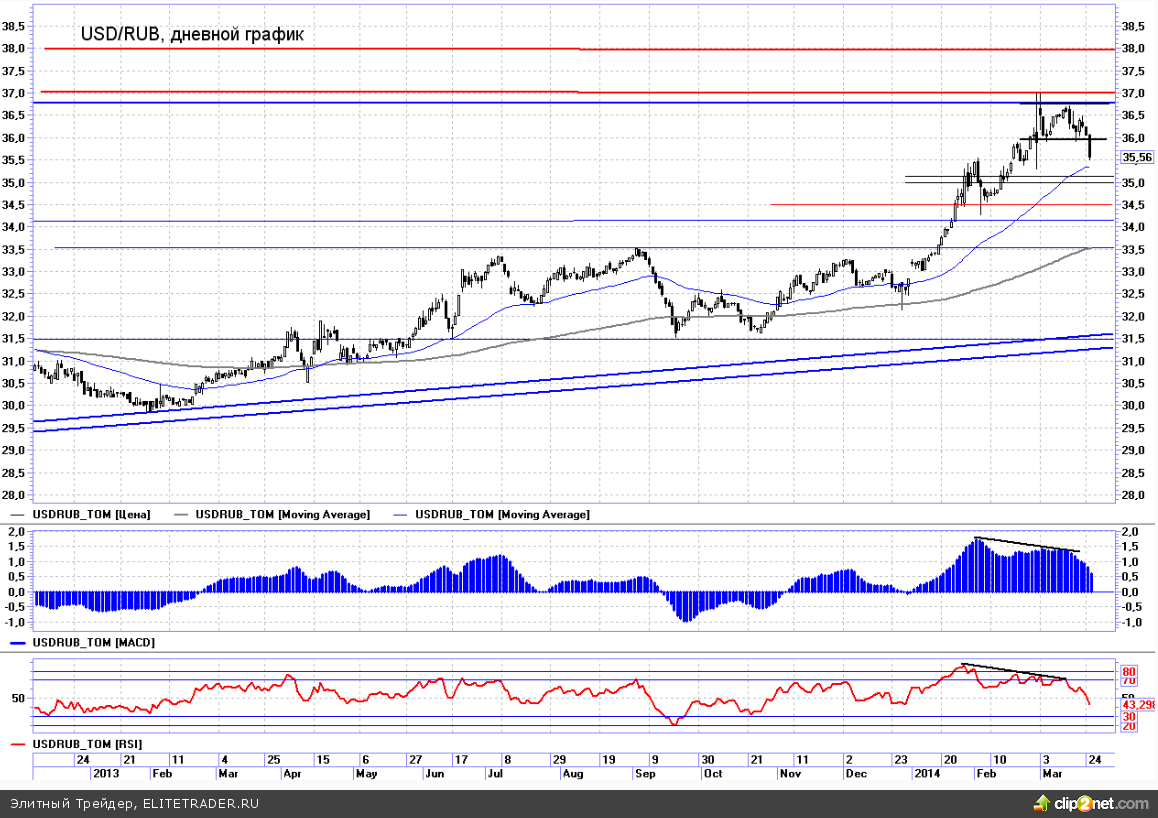Click the May month label

point(366,773)
